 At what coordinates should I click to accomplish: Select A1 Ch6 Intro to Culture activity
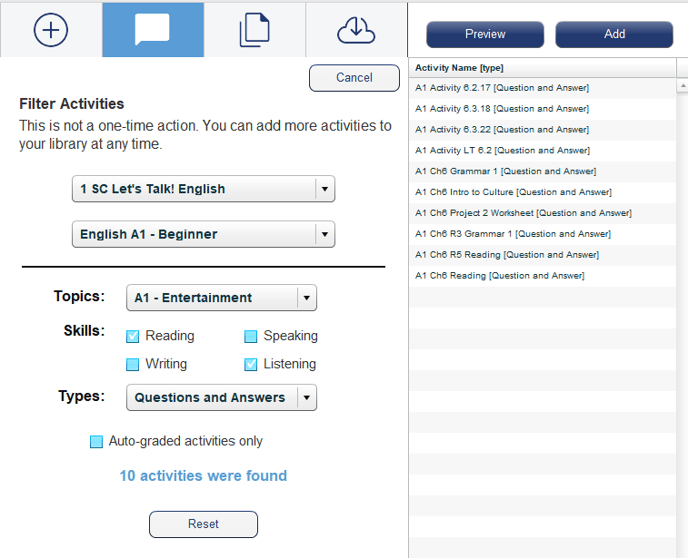(542, 192)
